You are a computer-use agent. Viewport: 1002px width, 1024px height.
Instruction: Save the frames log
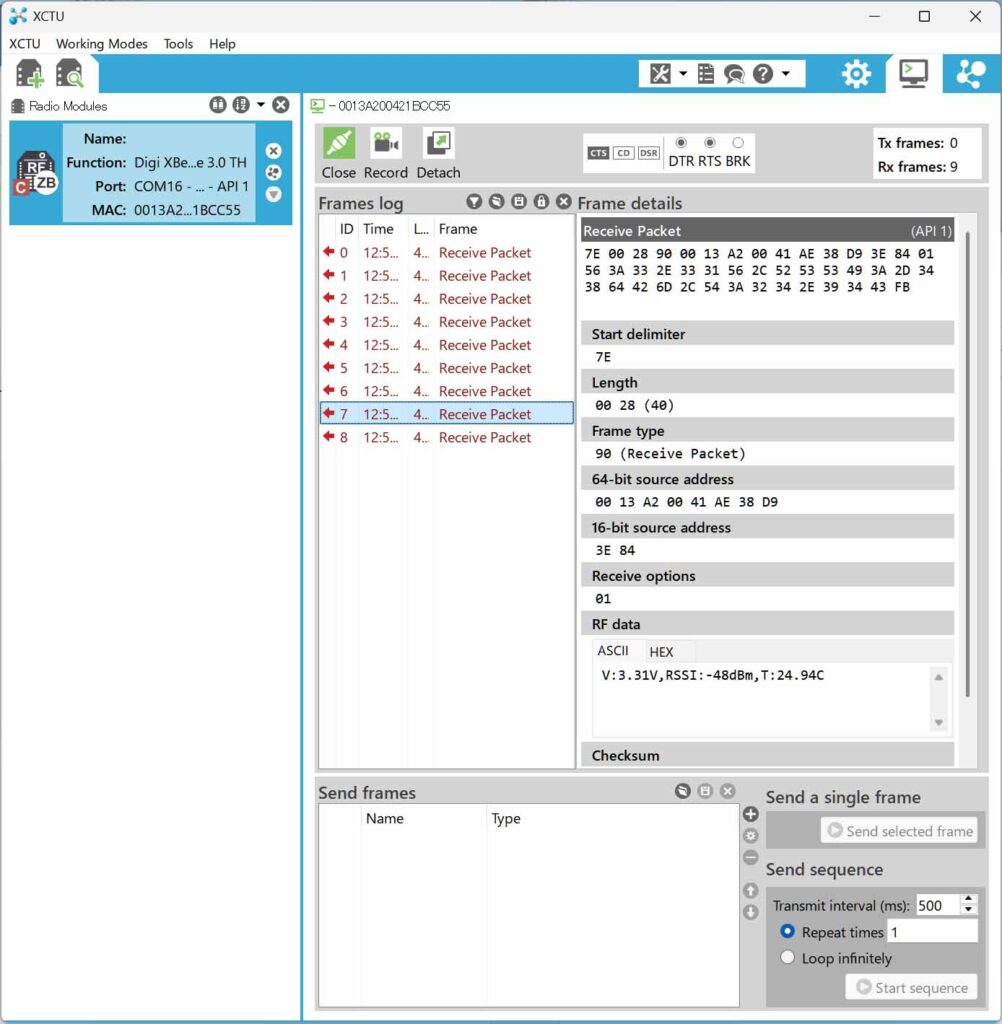coord(519,202)
